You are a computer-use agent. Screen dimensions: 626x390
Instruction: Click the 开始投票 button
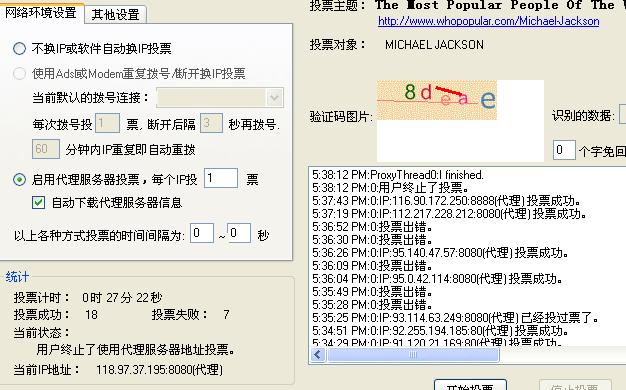pyautogui.click(x=470, y=385)
